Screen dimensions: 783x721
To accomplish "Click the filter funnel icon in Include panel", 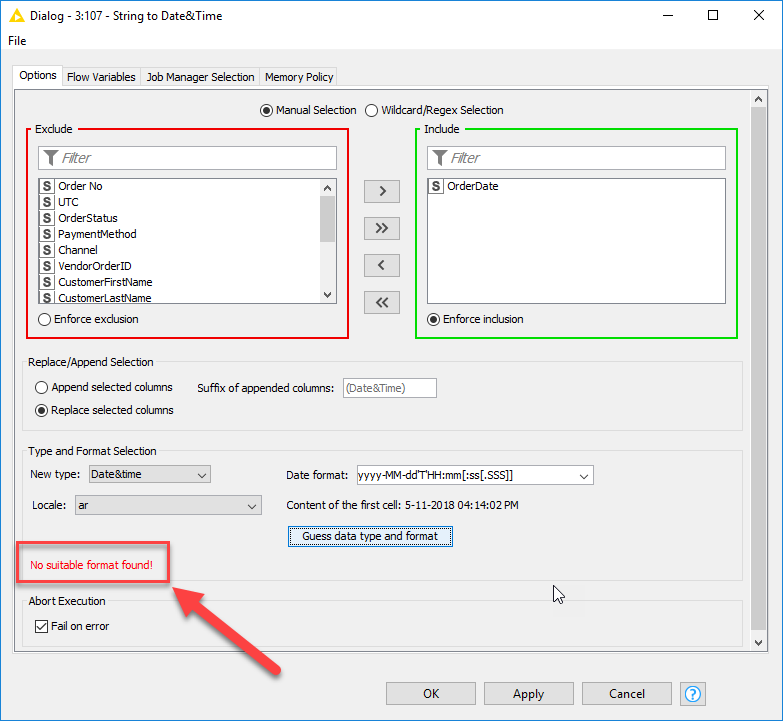I will click(438, 158).
